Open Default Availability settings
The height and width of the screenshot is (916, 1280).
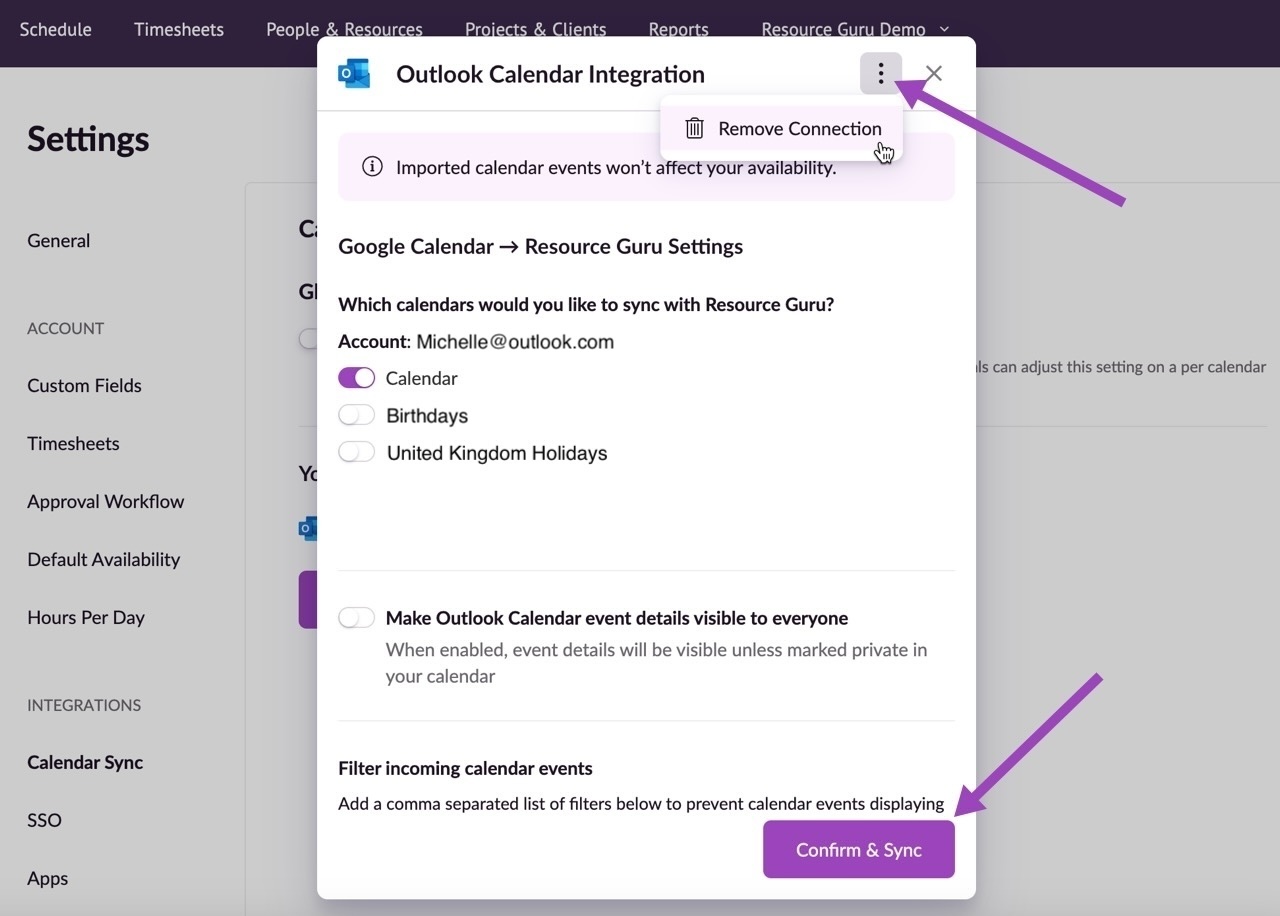pyautogui.click(x=104, y=559)
